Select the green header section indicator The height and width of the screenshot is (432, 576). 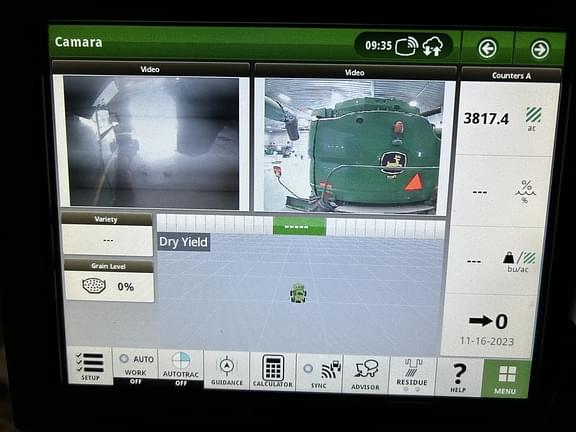pos(299,226)
